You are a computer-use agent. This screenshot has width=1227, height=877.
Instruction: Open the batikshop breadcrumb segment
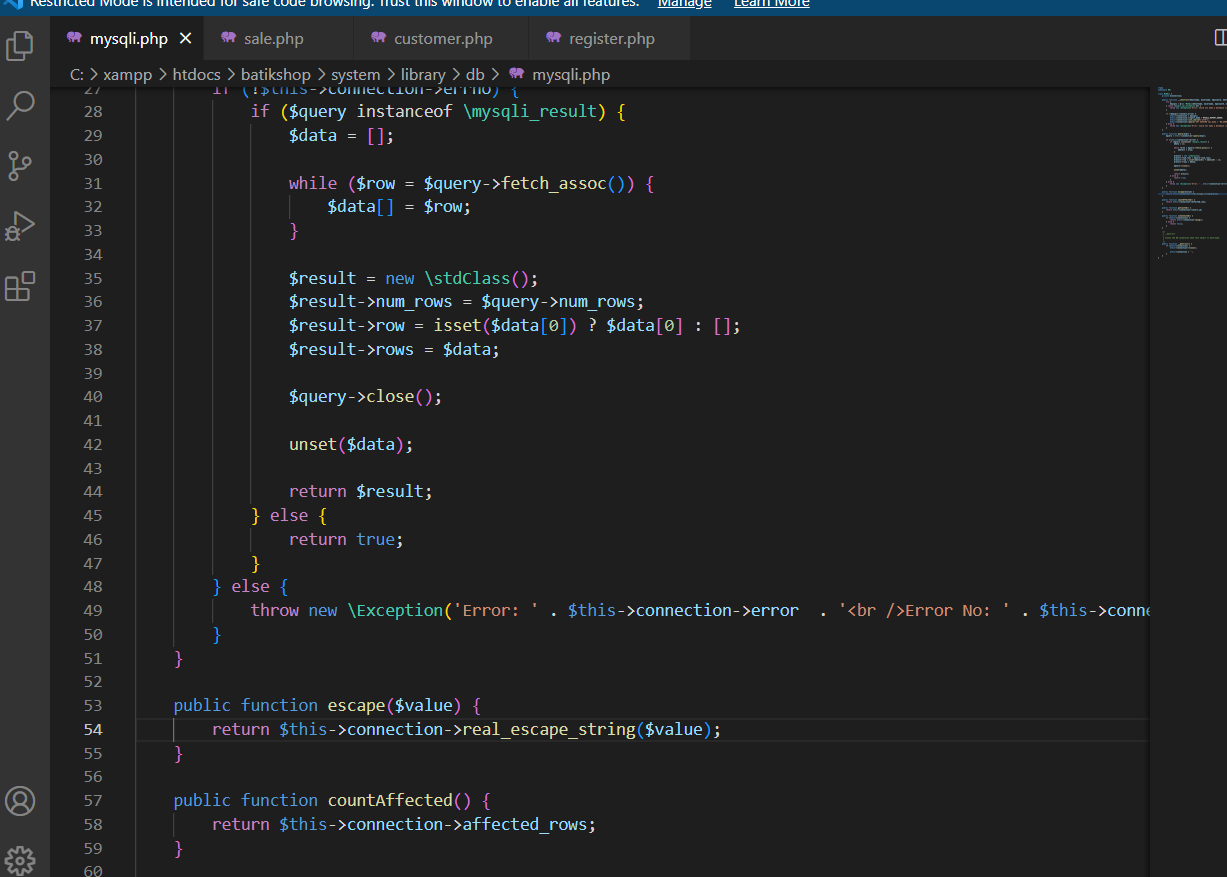[x=275, y=74]
